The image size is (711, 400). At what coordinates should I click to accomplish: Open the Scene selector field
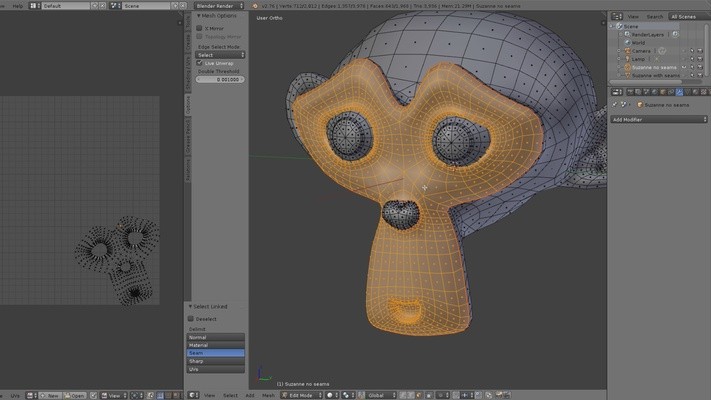146,6
